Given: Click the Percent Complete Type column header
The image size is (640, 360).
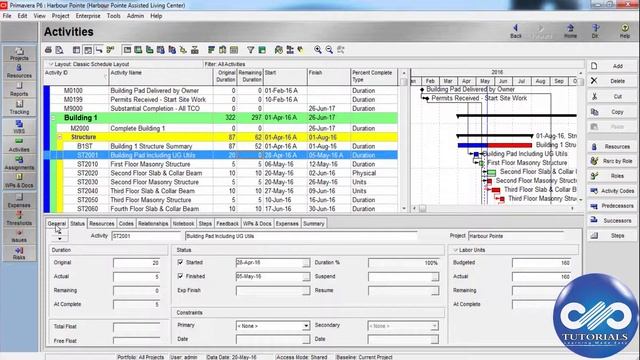Looking at the screenshot, I should point(373,76).
